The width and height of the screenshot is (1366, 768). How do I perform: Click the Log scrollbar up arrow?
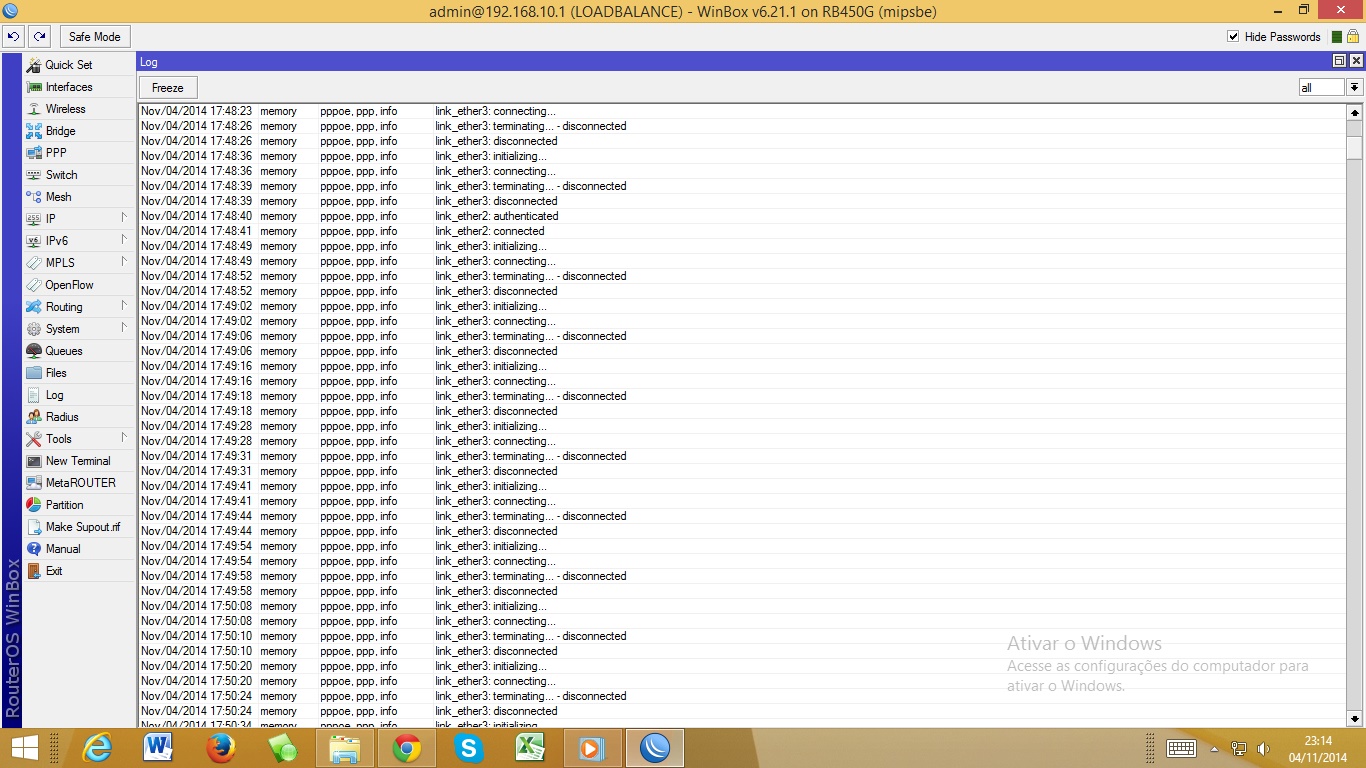1355,113
